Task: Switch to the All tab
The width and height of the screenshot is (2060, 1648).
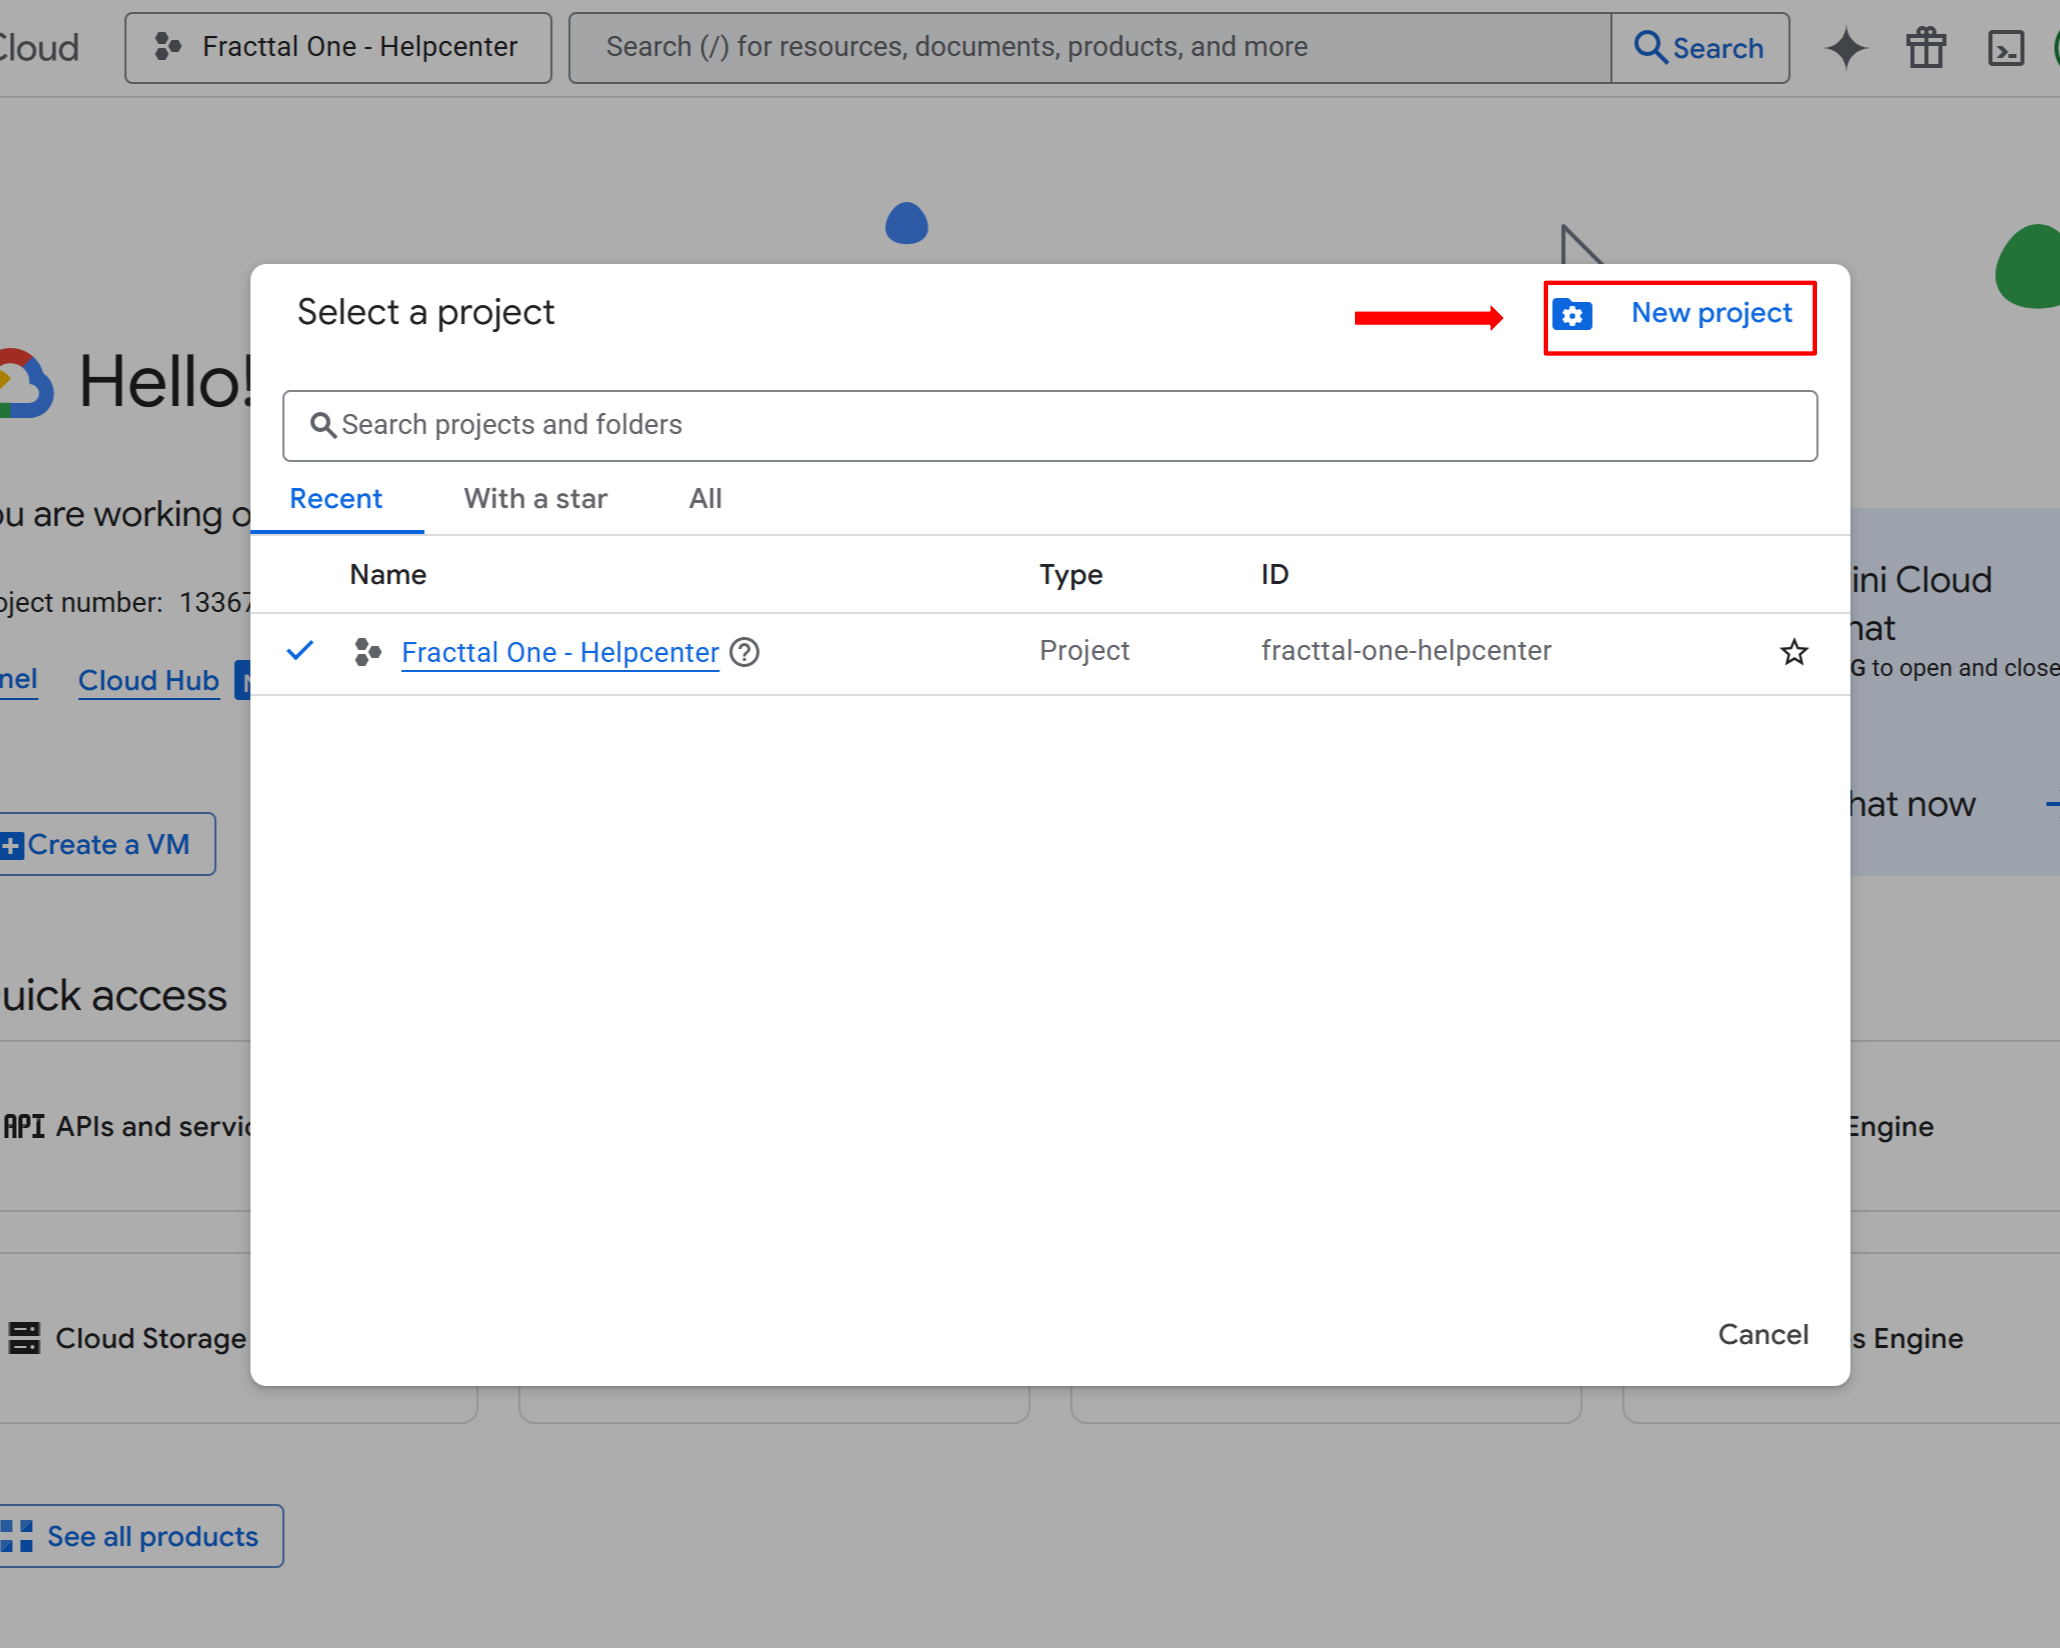Action: pyautogui.click(x=705, y=499)
